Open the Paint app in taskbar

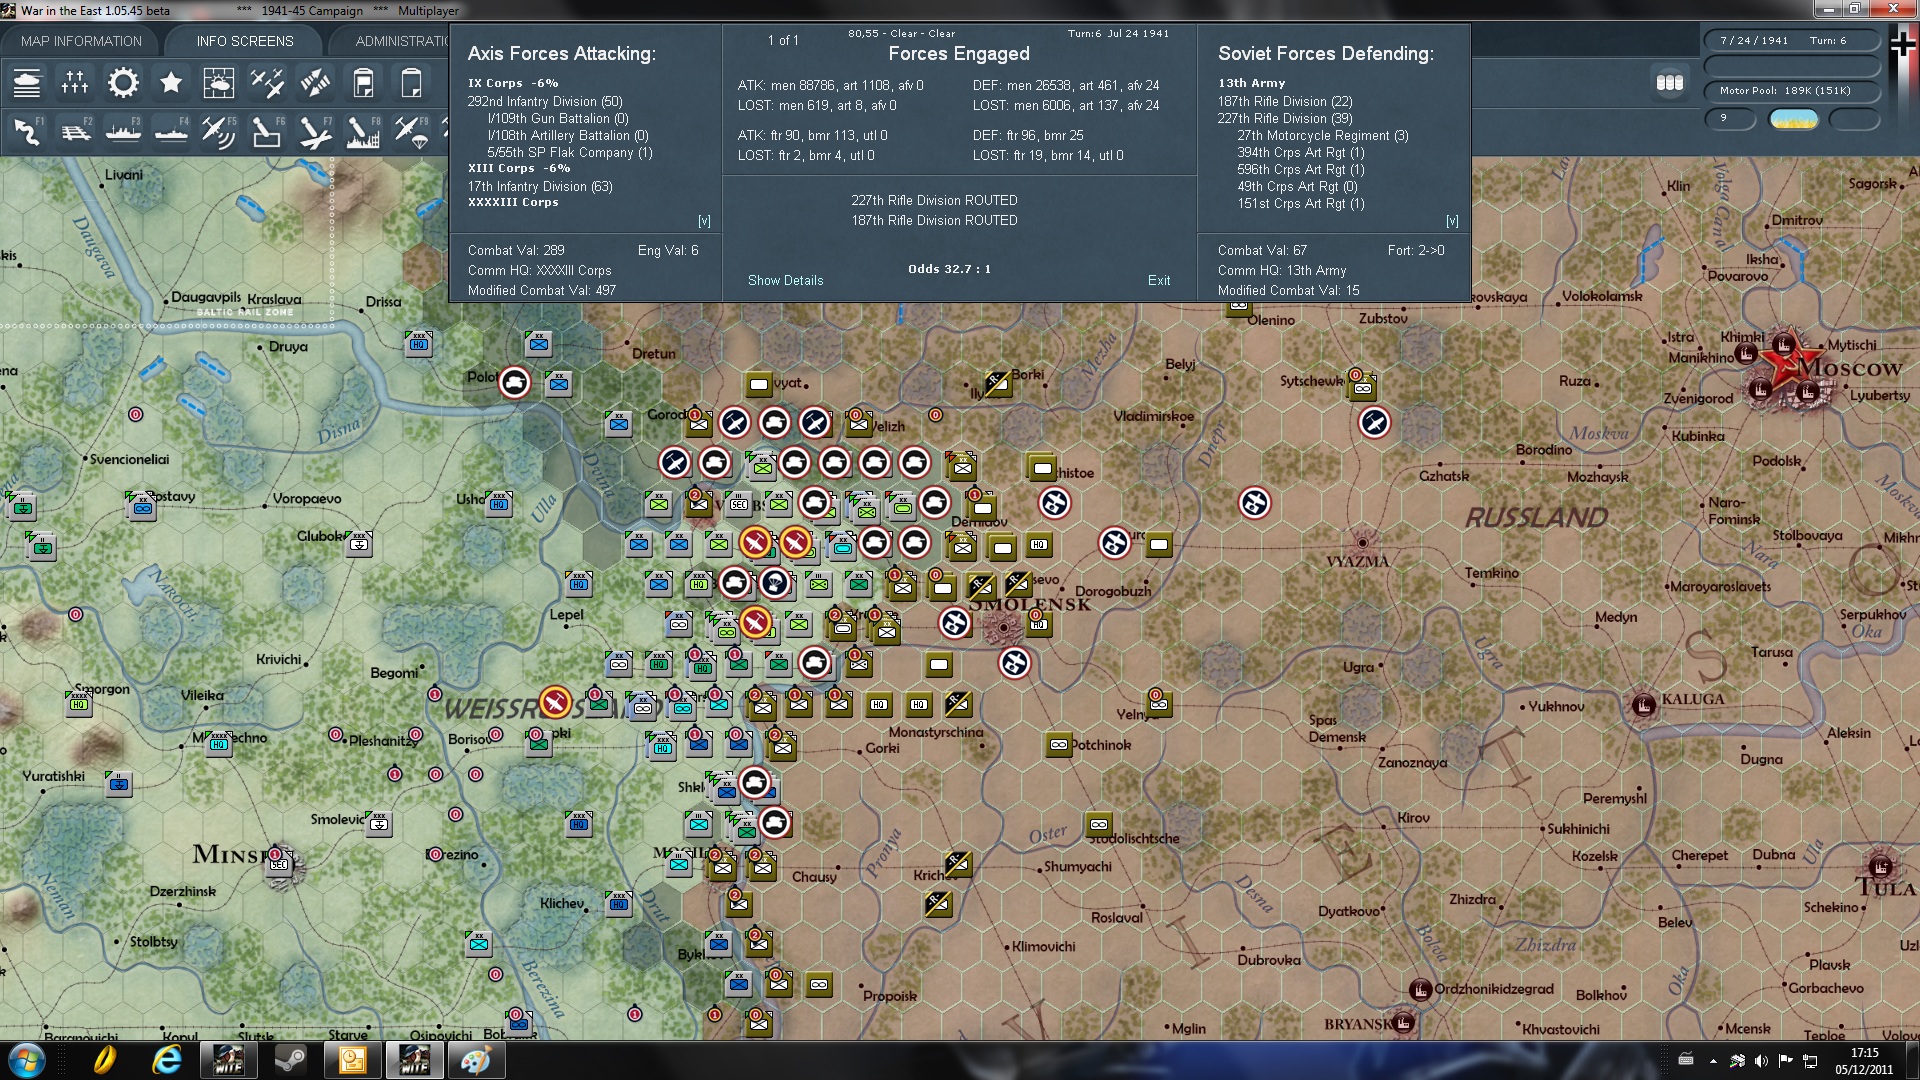(475, 1060)
